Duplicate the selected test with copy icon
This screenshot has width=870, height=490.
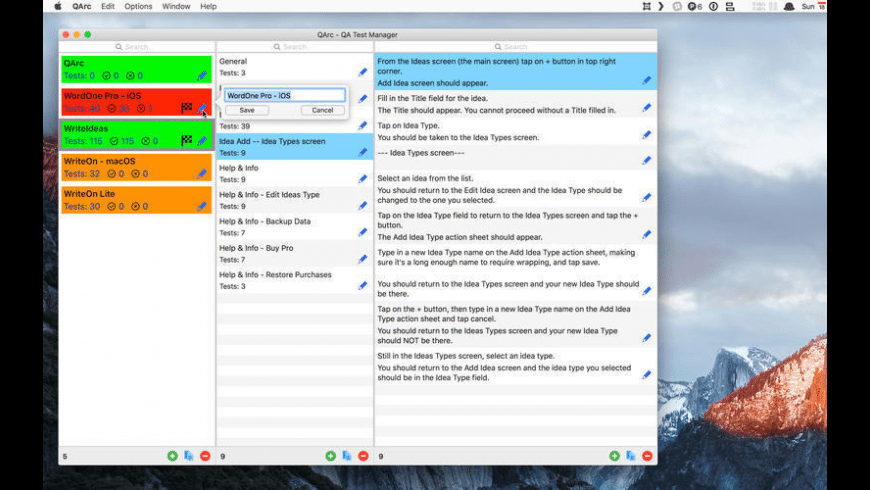[x=631, y=456]
